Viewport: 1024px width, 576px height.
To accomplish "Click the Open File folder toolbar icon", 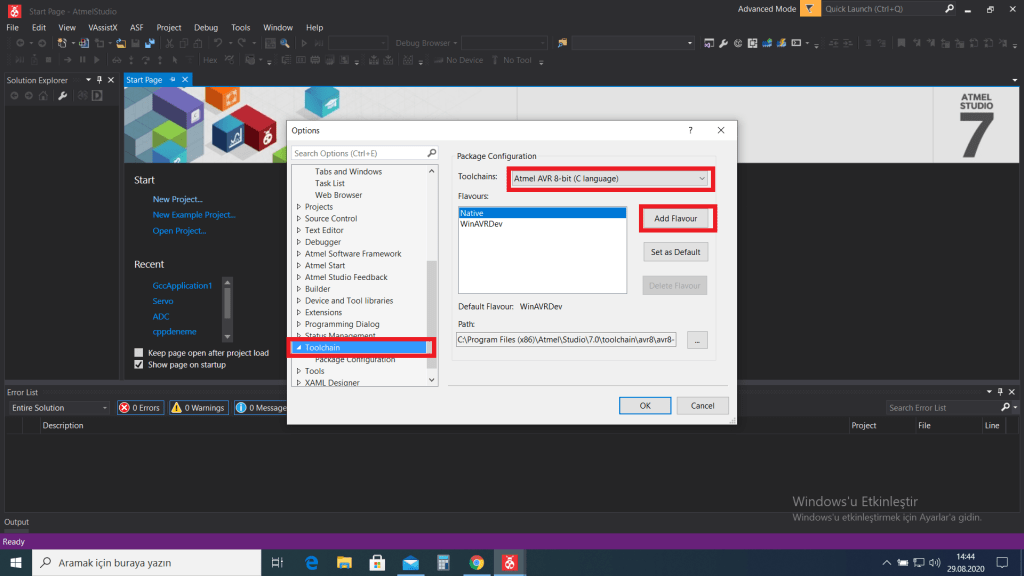I will 120,44.
